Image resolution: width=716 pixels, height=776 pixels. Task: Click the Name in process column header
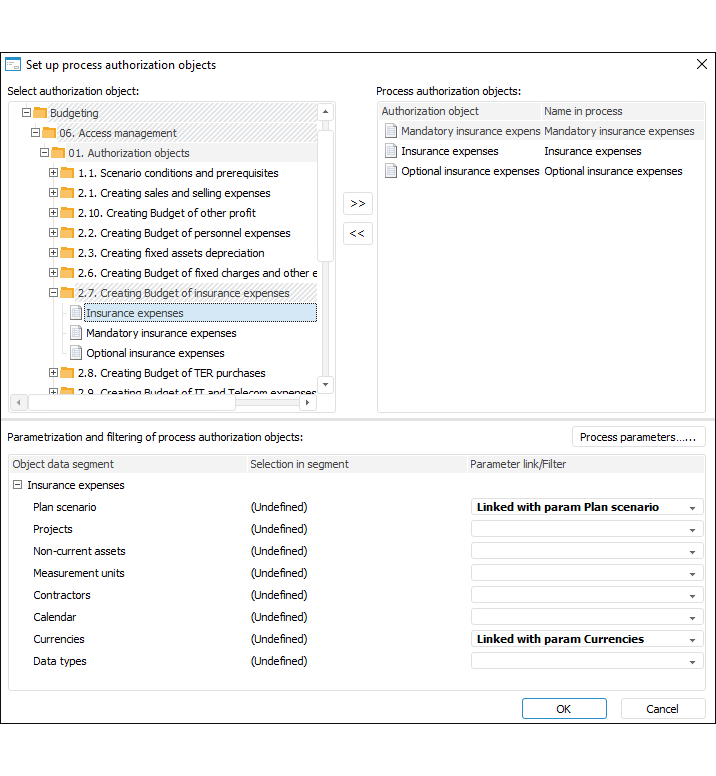[583, 111]
